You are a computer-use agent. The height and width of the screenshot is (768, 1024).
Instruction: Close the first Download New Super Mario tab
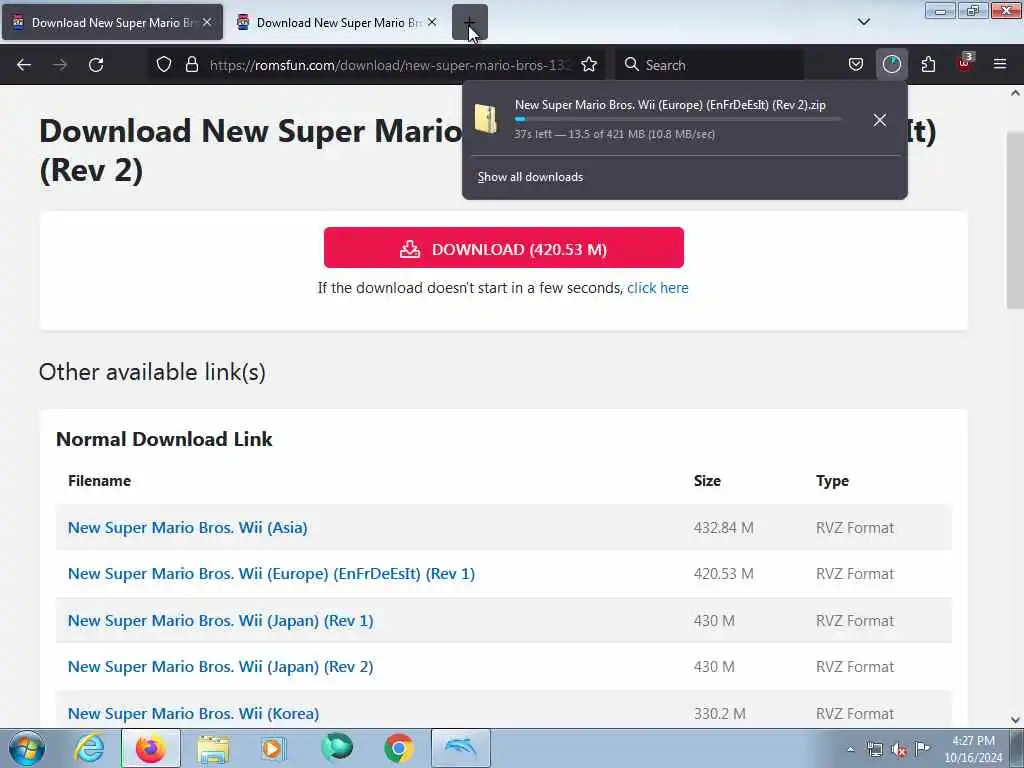pyautogui.click(x=207, y=22)
